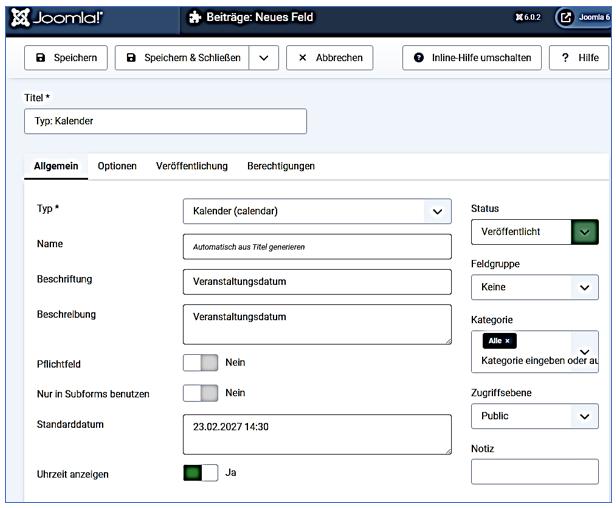Open the Veröffentlichung tab

(192, 165)
